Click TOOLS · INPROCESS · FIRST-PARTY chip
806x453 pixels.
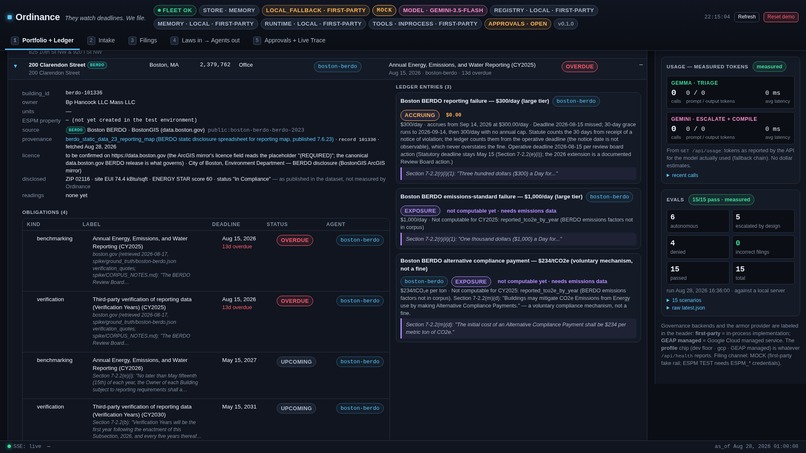(x=425, y=24)
